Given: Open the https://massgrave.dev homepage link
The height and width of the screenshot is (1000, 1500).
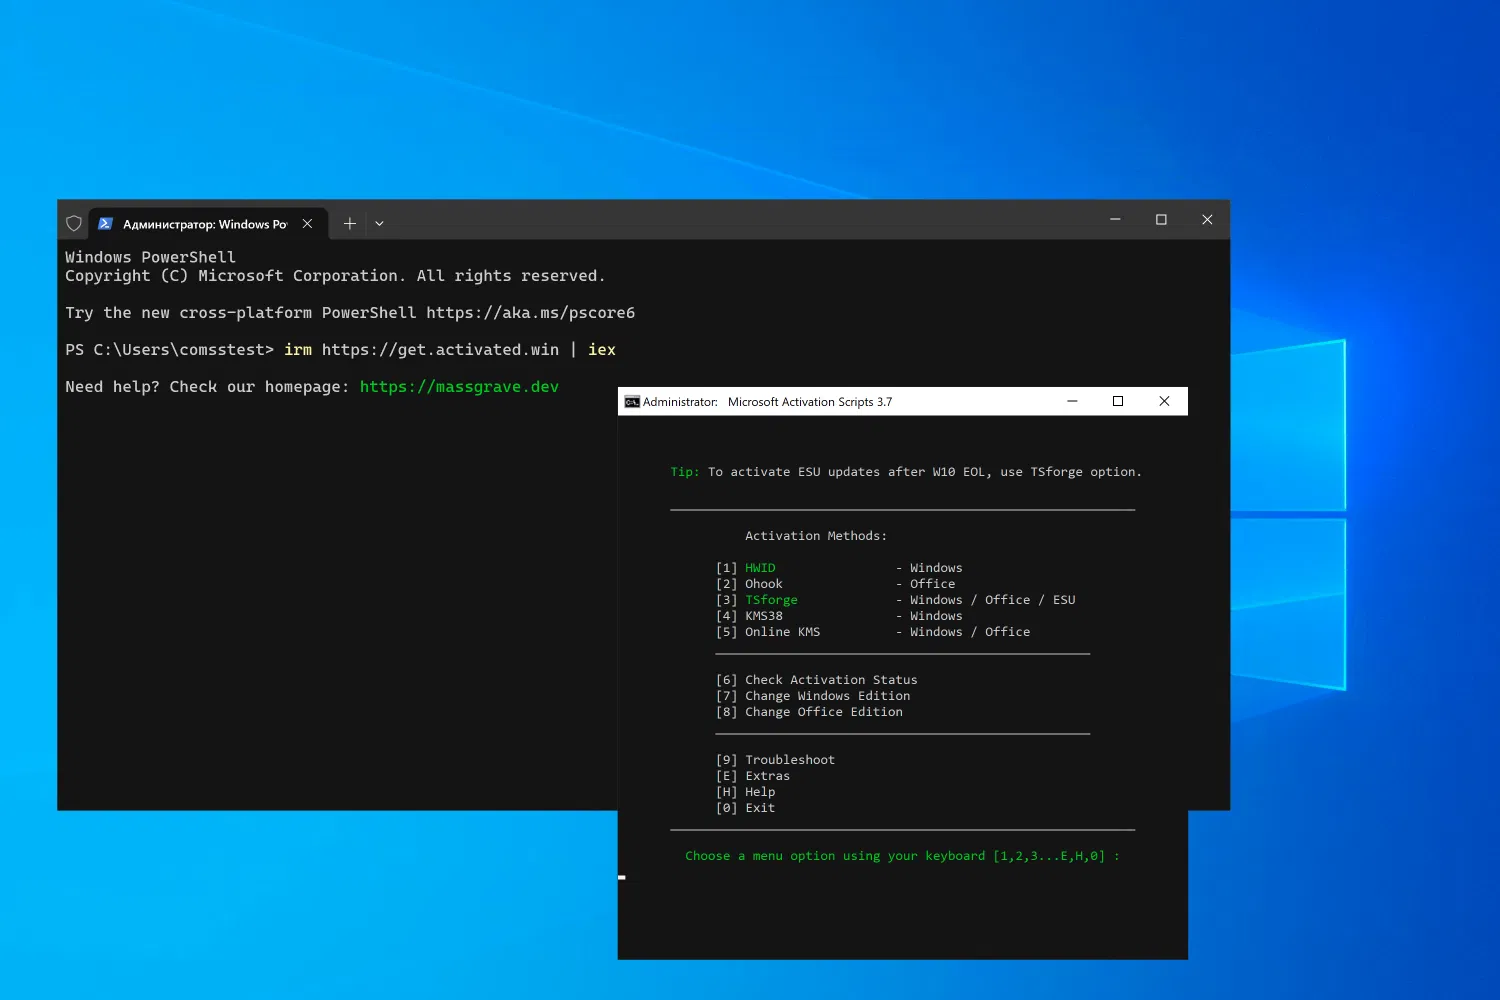Looking at the screenshot, I should [459, 387].
